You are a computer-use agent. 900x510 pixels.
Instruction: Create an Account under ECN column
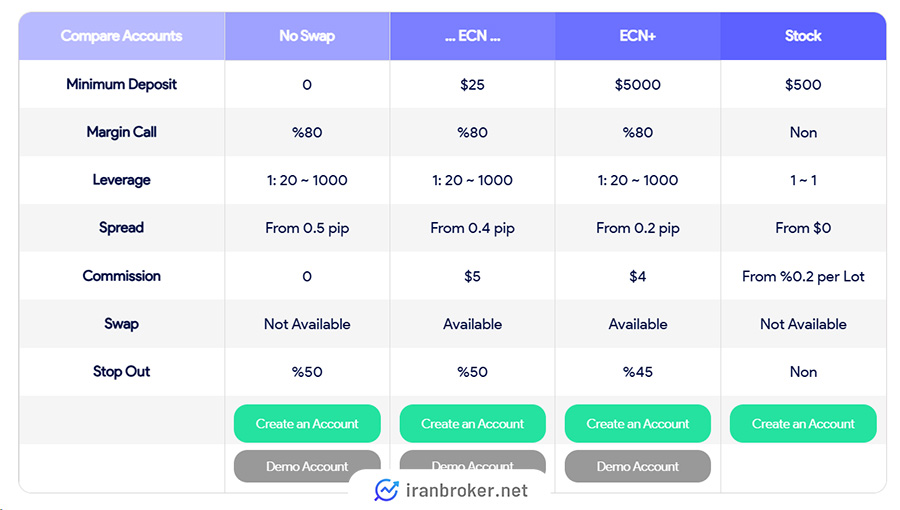click(472, 423)
